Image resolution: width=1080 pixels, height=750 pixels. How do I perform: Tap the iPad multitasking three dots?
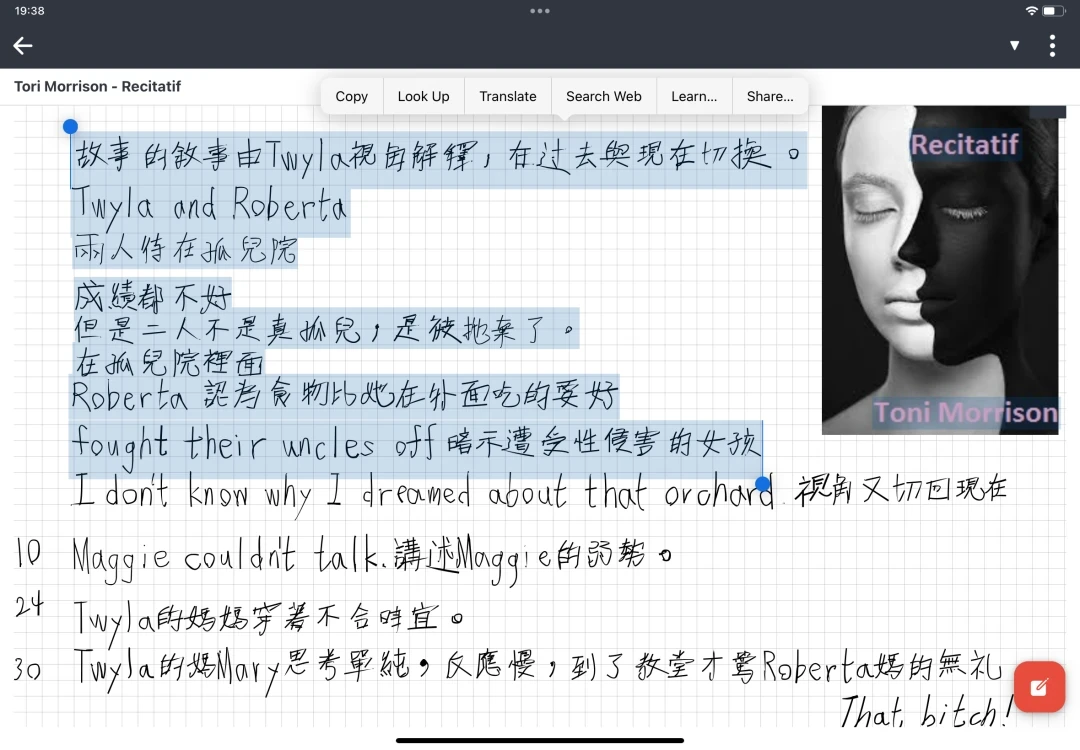[x=540, y=11]
